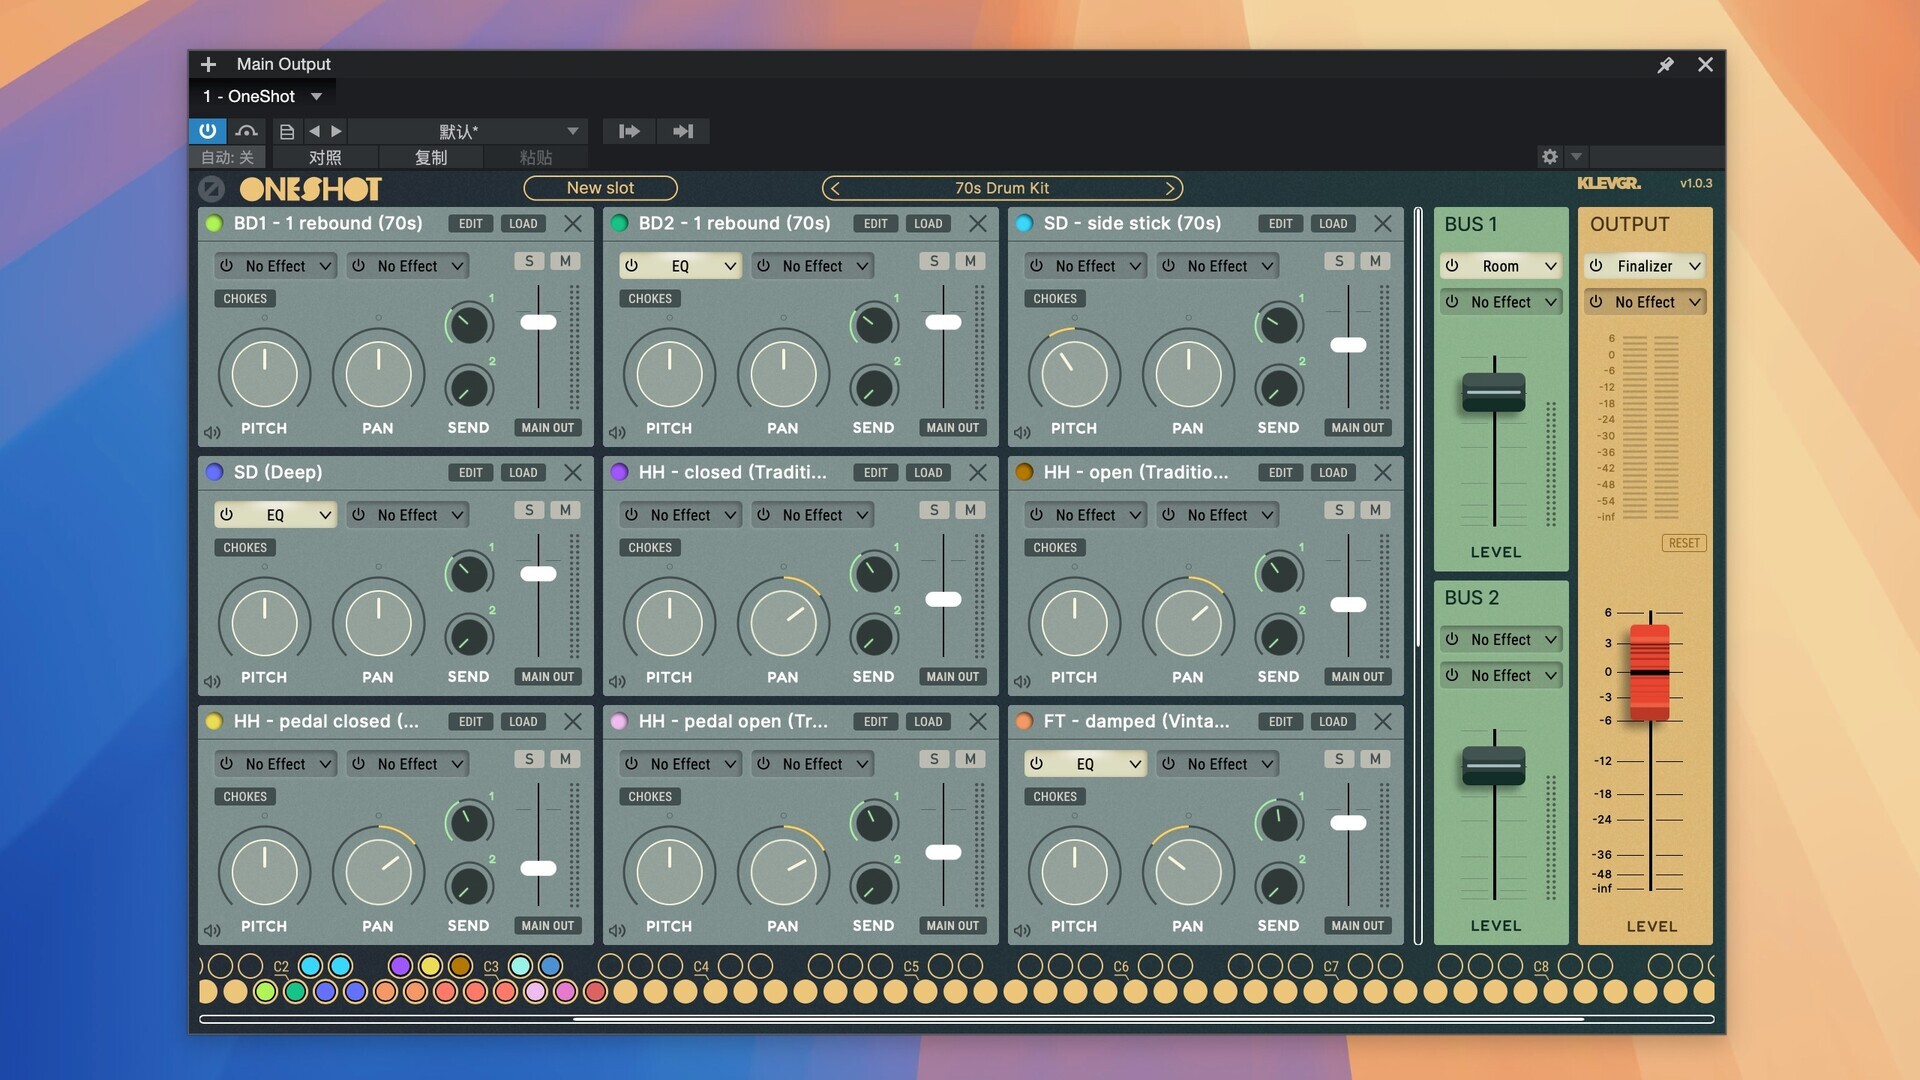
Task: Solo the SD - side stick slot
Action: 1339,261
